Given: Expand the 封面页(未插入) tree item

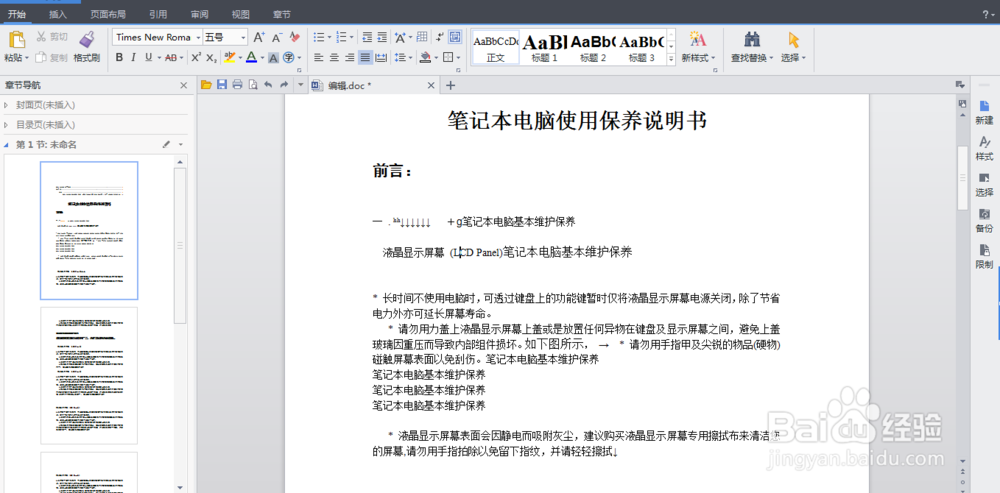Looking at the screenshot, I should (x=6, y=105).
